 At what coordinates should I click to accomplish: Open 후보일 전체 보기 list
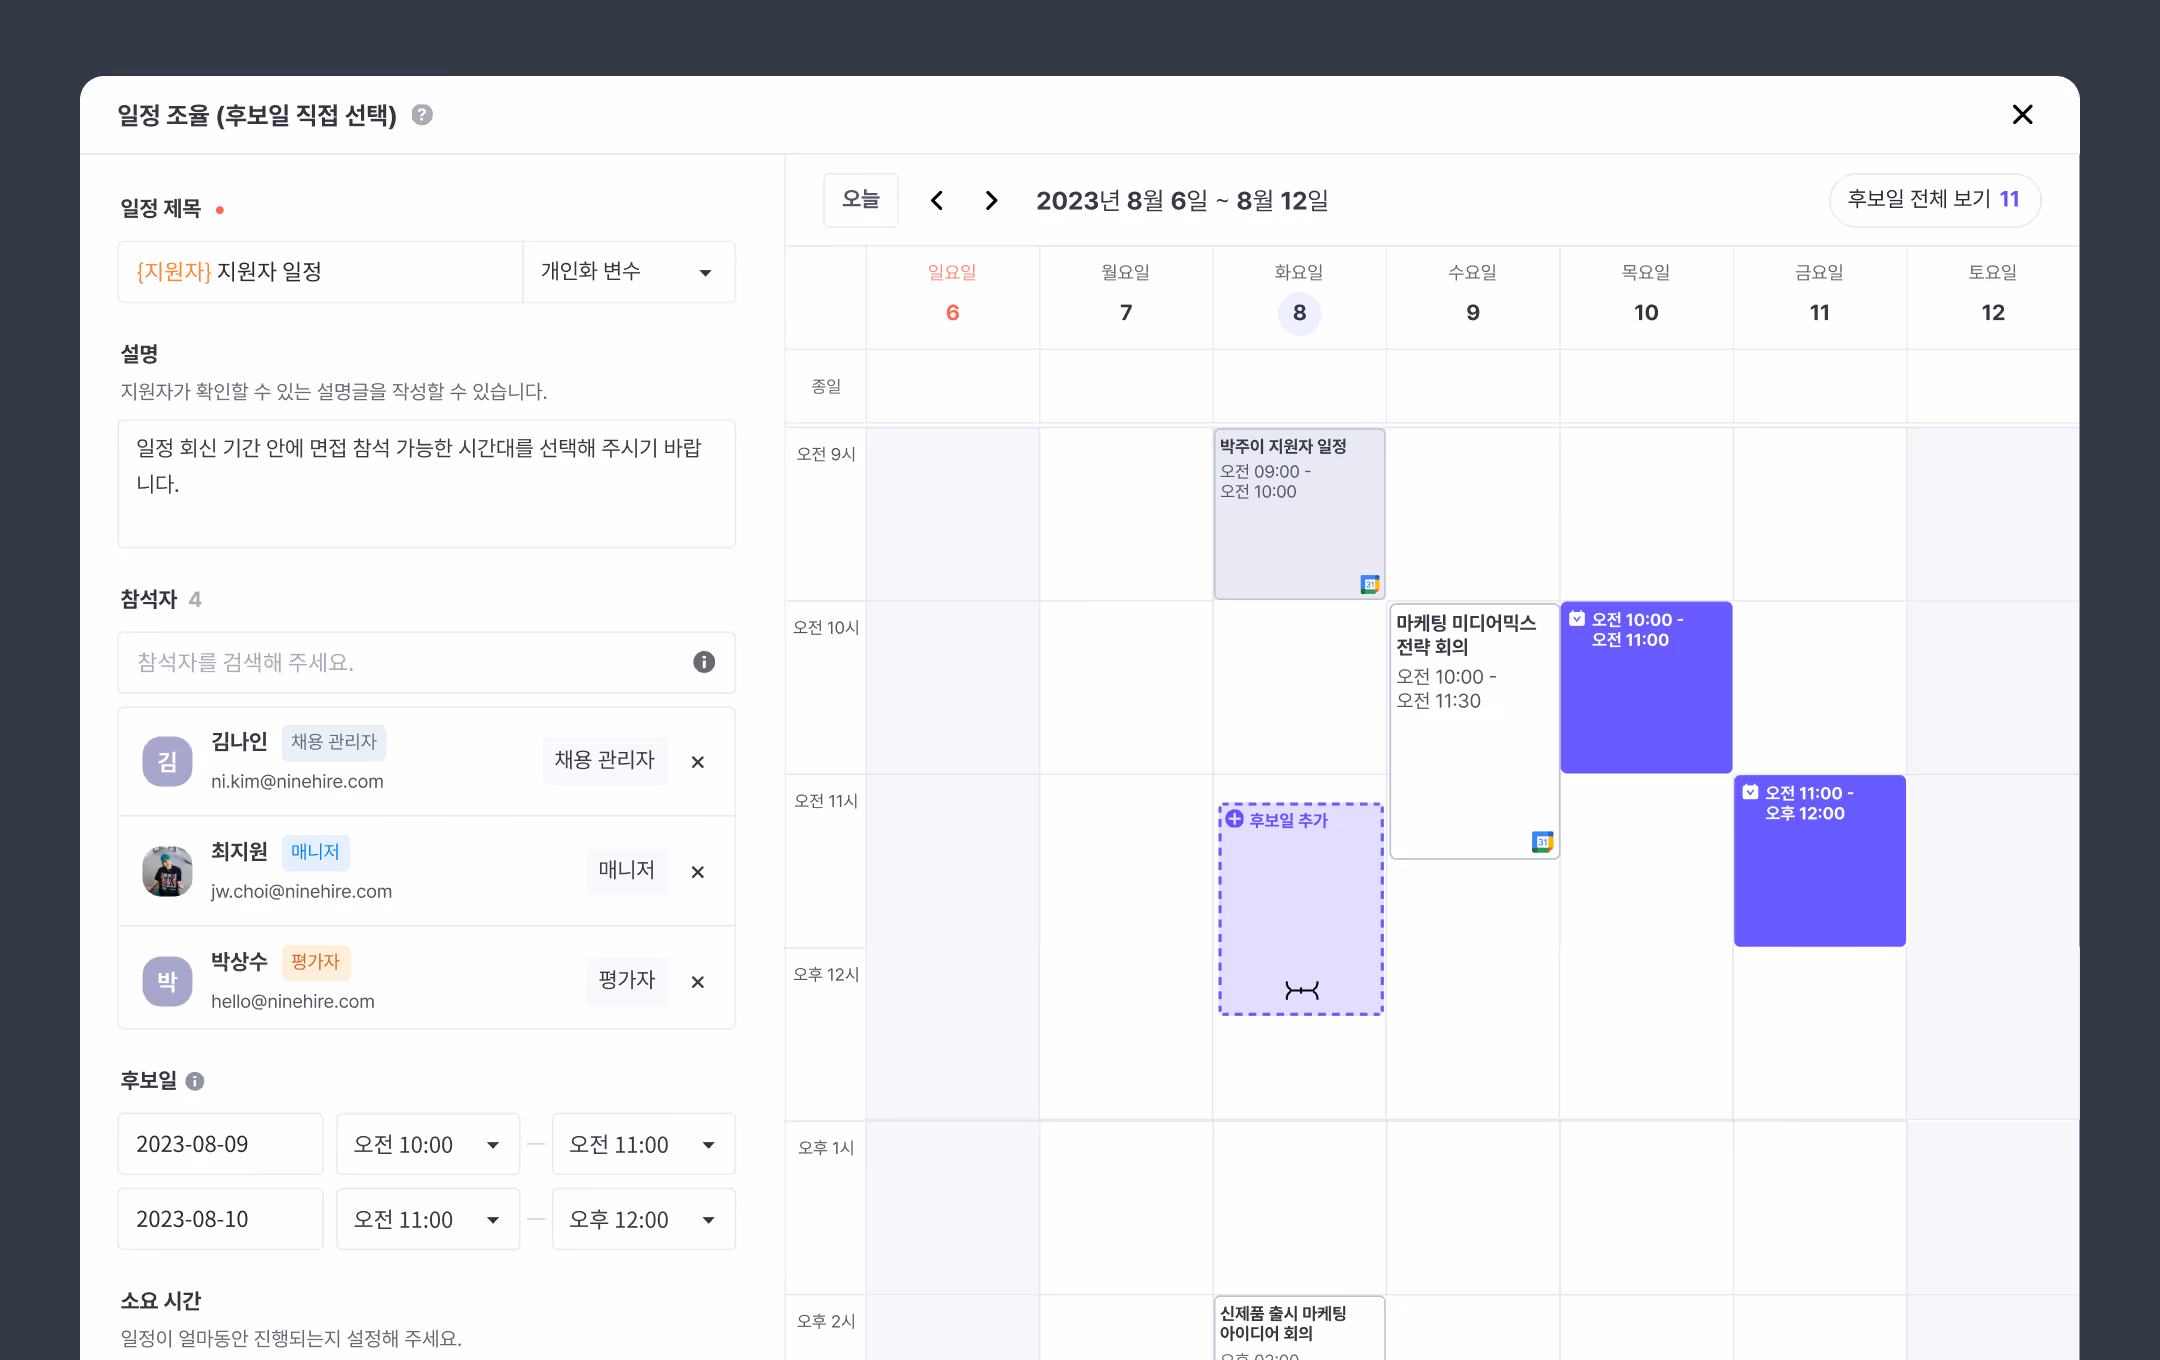pos(1933,200)
